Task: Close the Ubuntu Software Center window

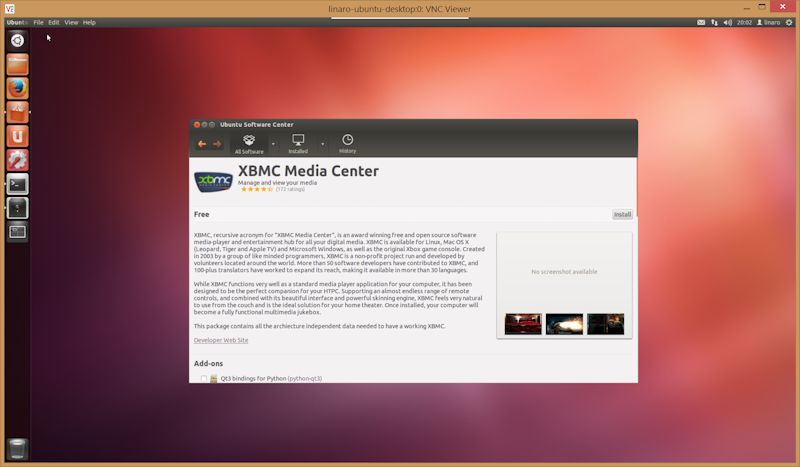Action: pos(197,125)
